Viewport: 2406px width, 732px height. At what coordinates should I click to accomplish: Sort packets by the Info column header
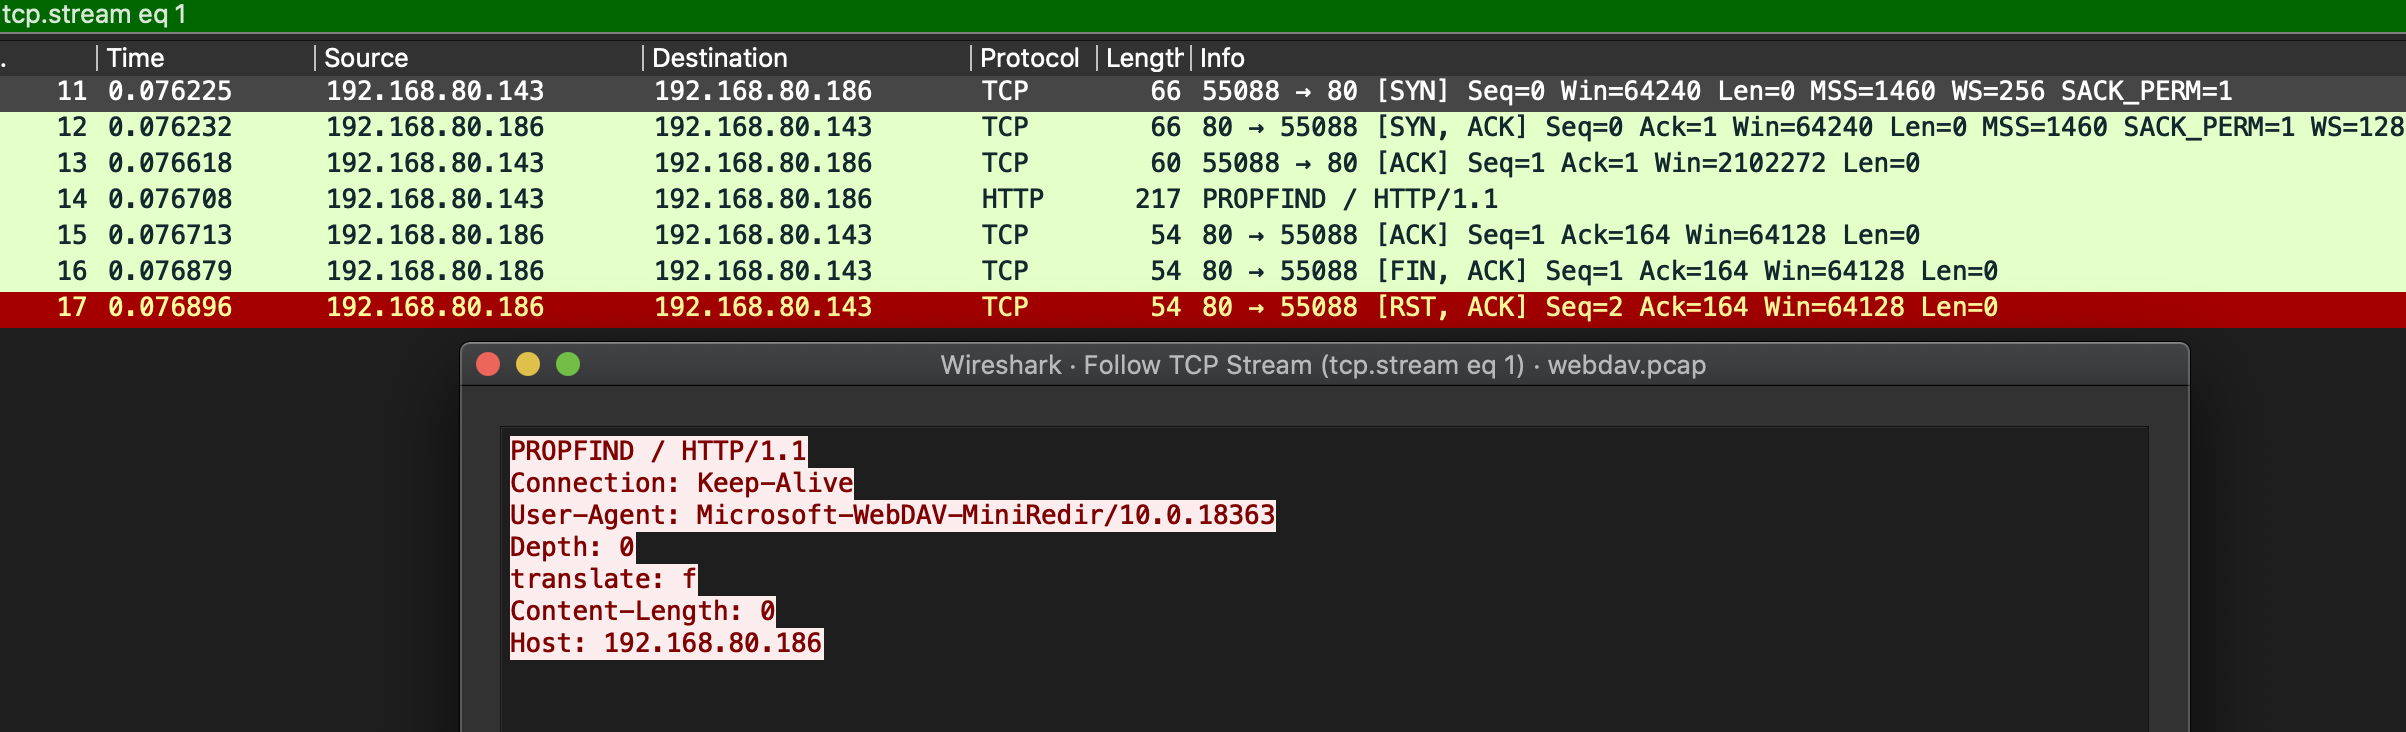[1222, 57]
